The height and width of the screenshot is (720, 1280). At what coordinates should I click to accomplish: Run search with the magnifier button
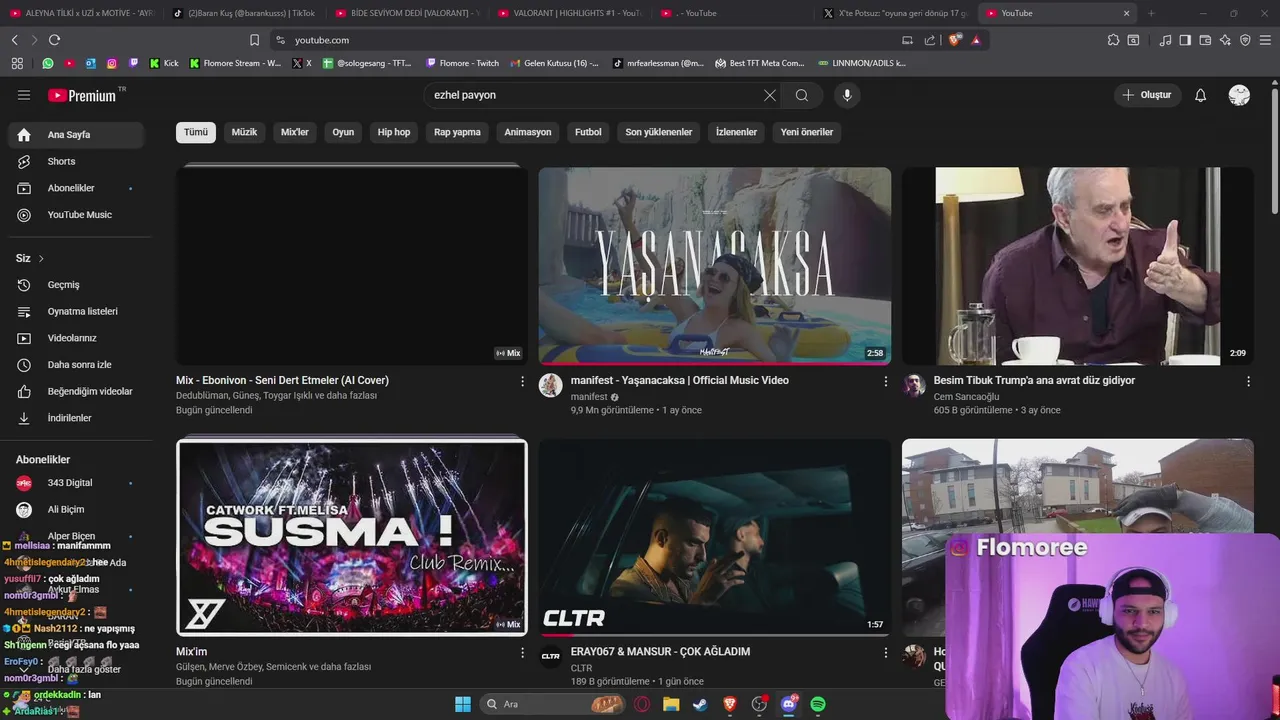pos(802,95)
